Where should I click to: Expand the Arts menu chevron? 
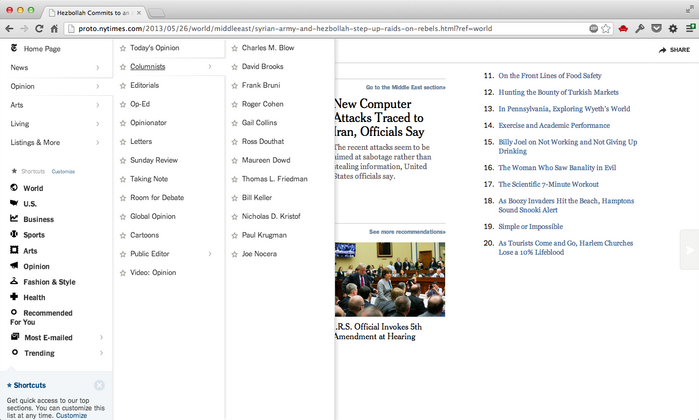point(98,105)
